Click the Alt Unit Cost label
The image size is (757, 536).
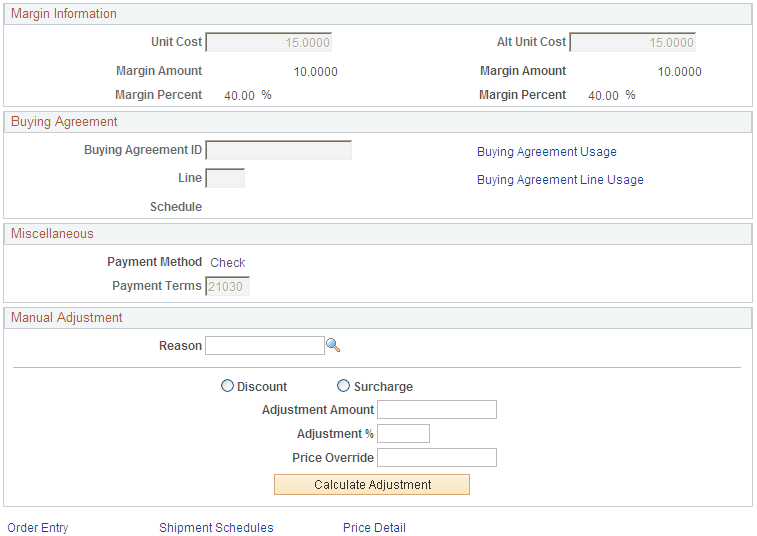[x=531, y=42]
